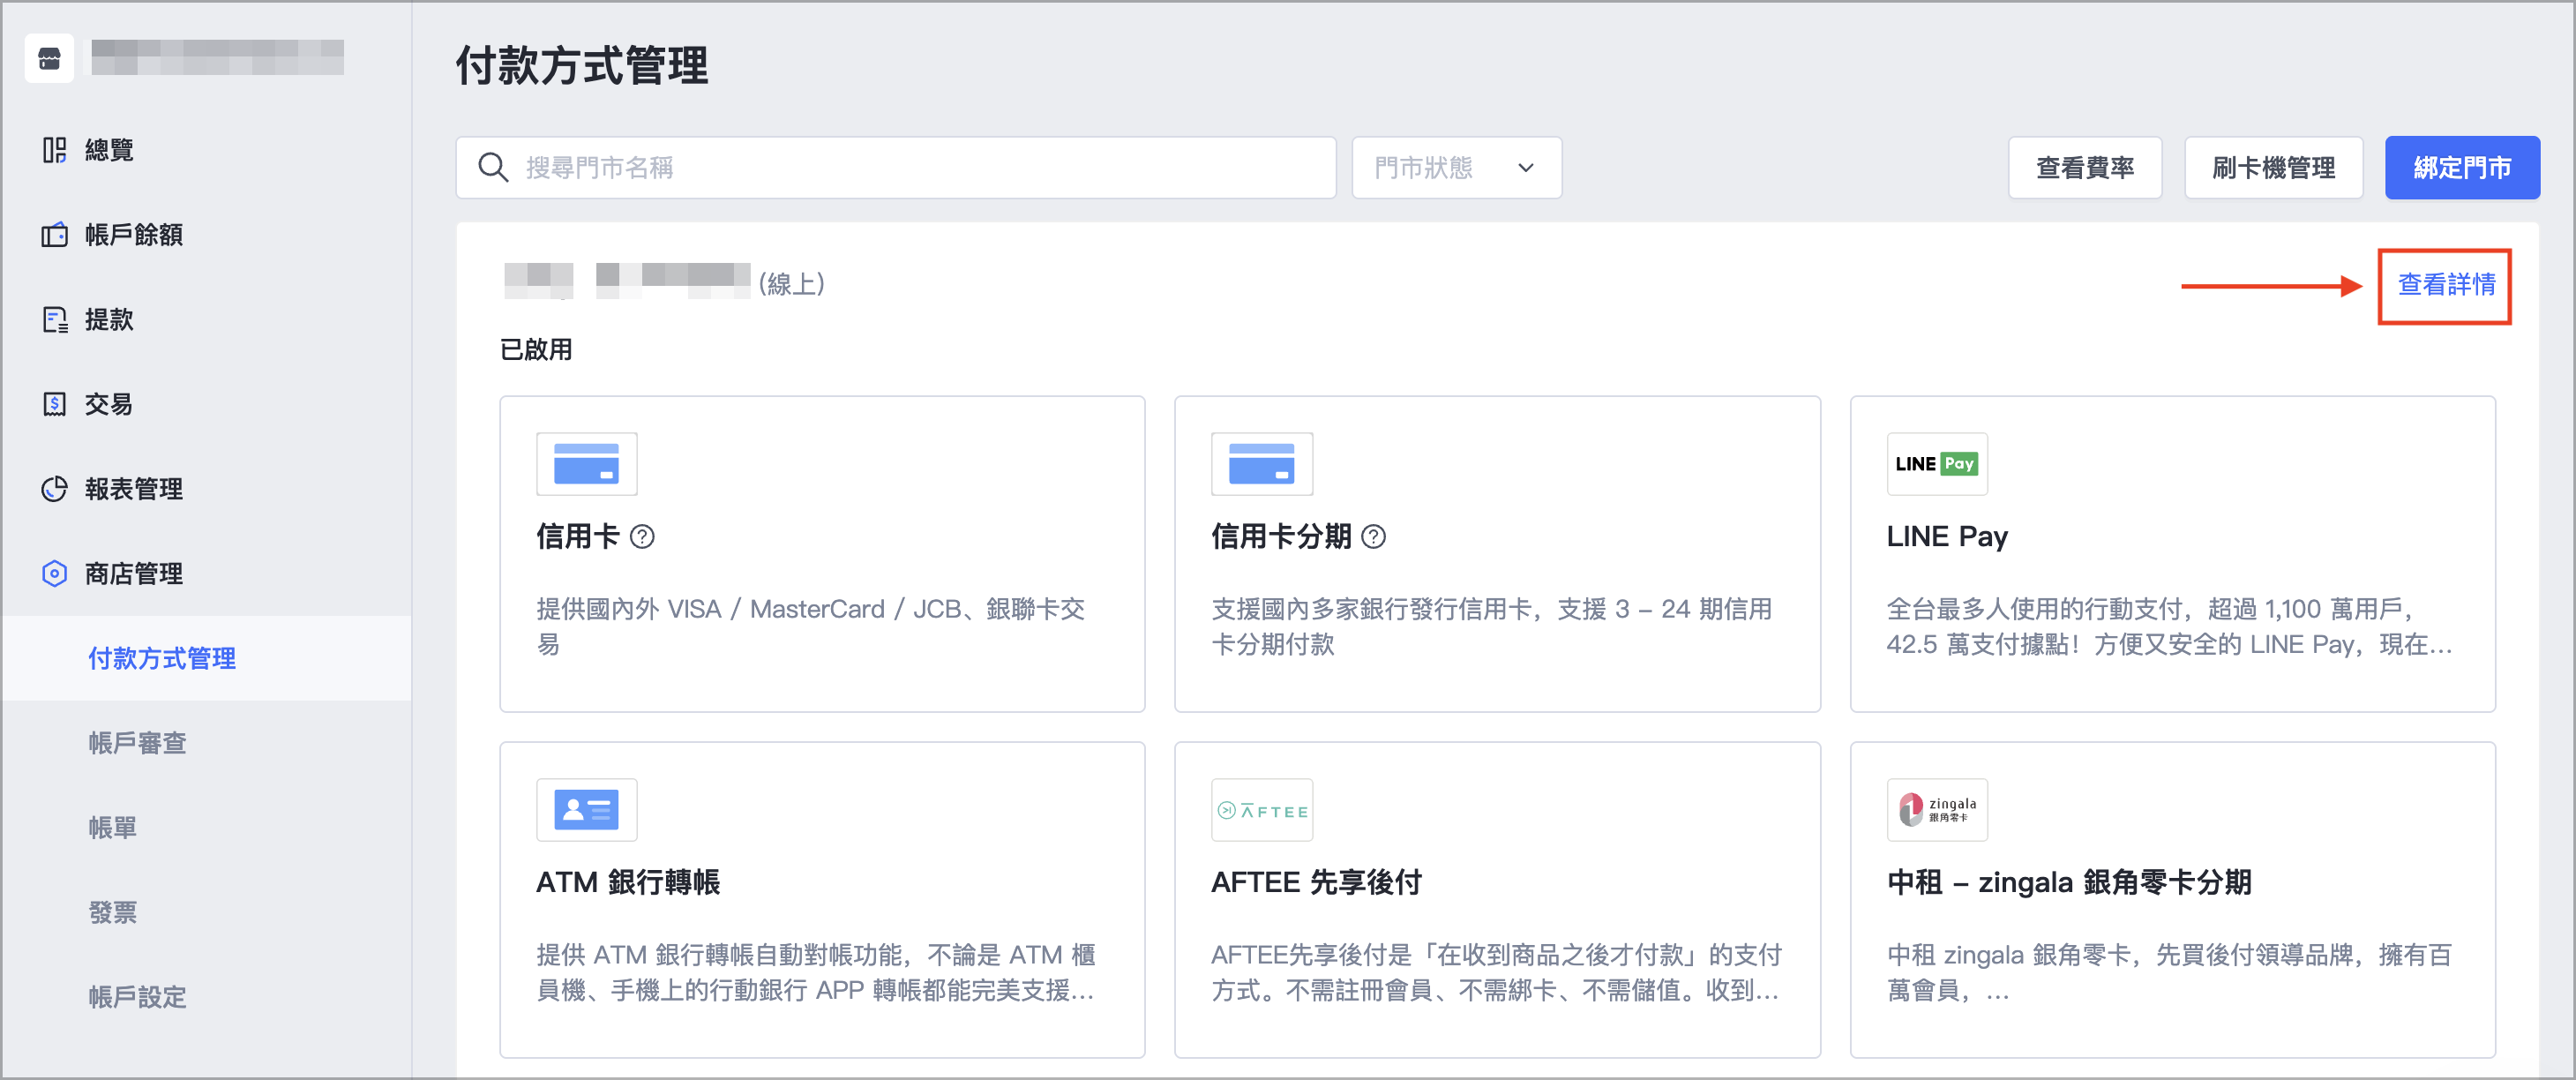2576x1080 pixels.
Task: Click the 刷卡機管理 button
Action: 2273,168
